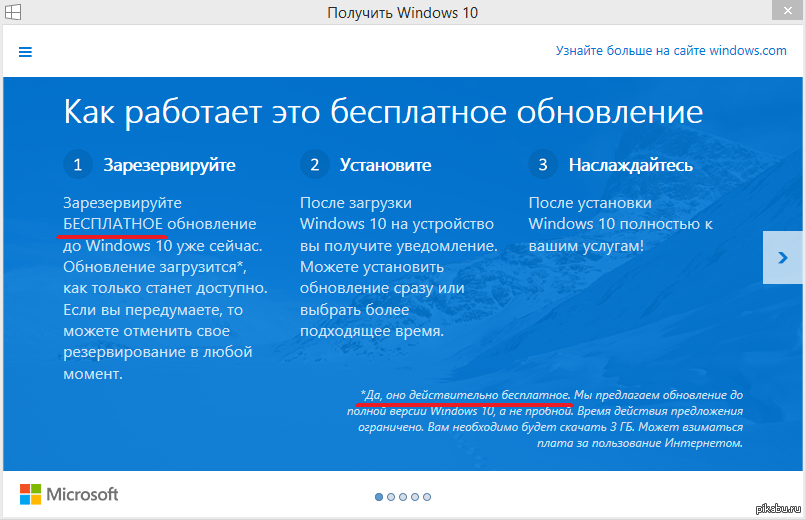Click the step 3 number circle
Viewport: 806px width, 520px height.
point(543,164)
